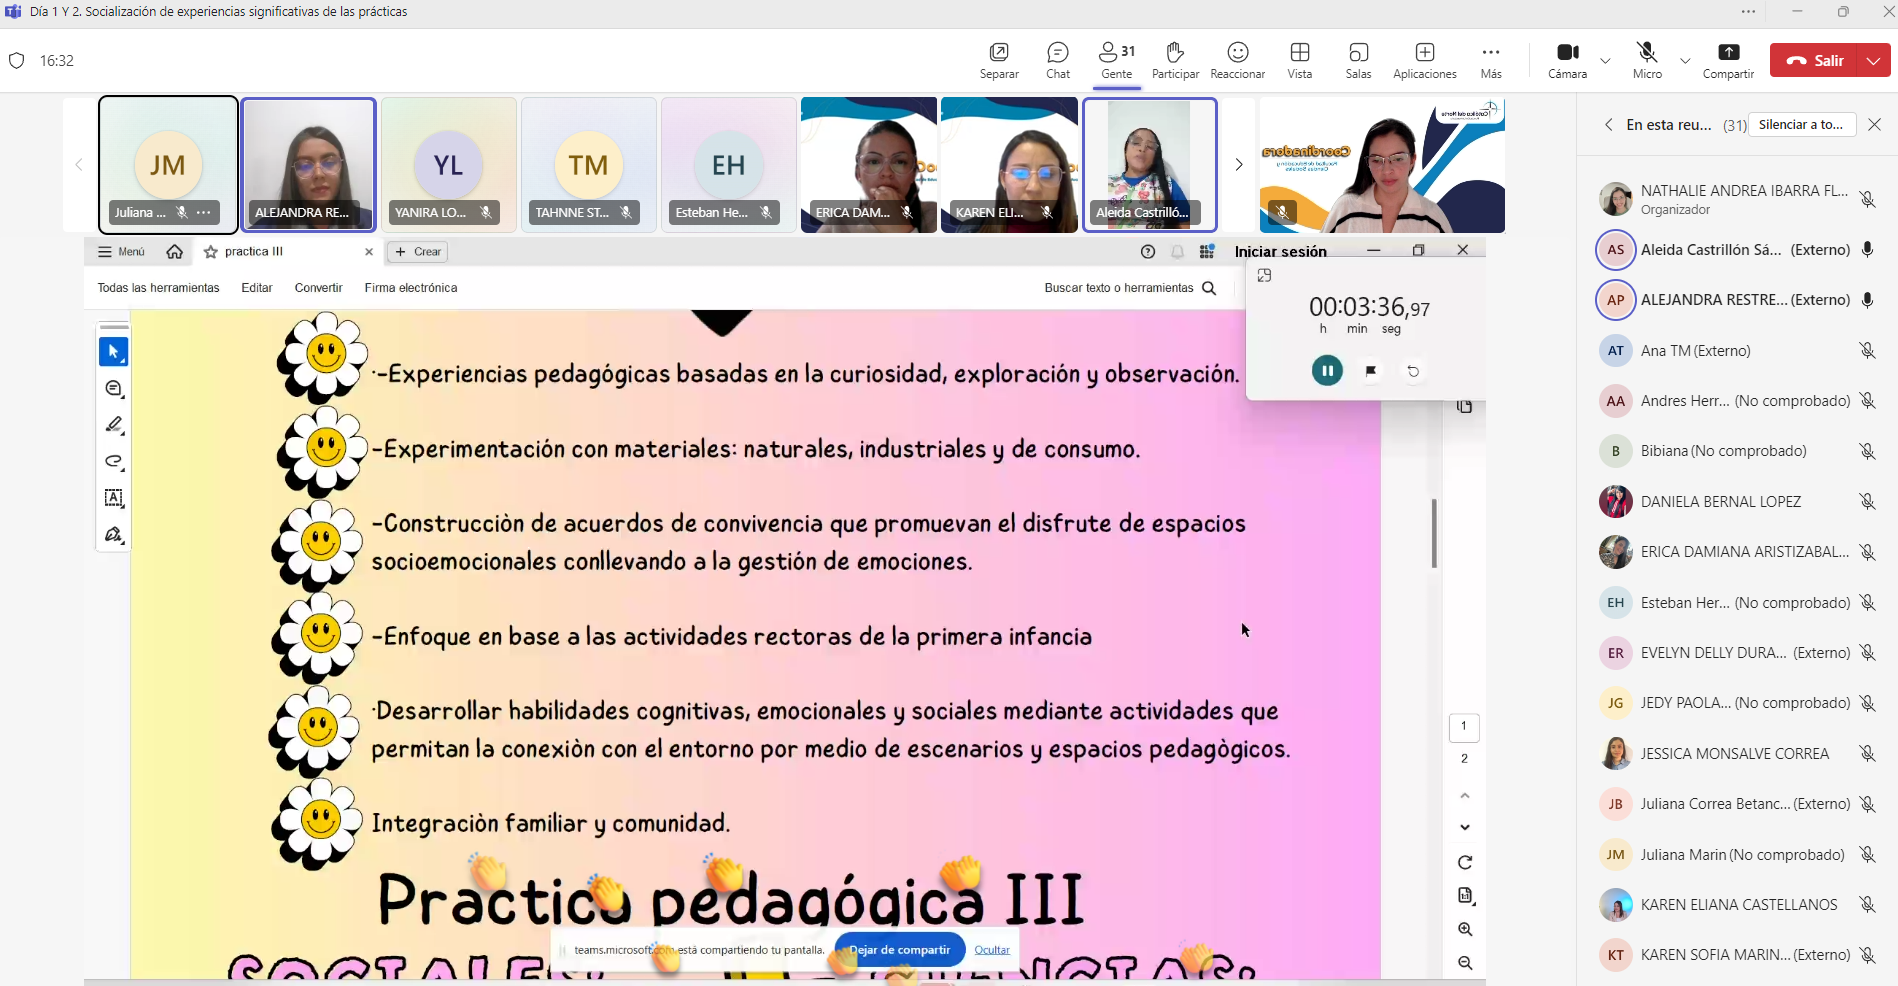
Task: Pause the stopwatch timer
Action: point(1327,371)
